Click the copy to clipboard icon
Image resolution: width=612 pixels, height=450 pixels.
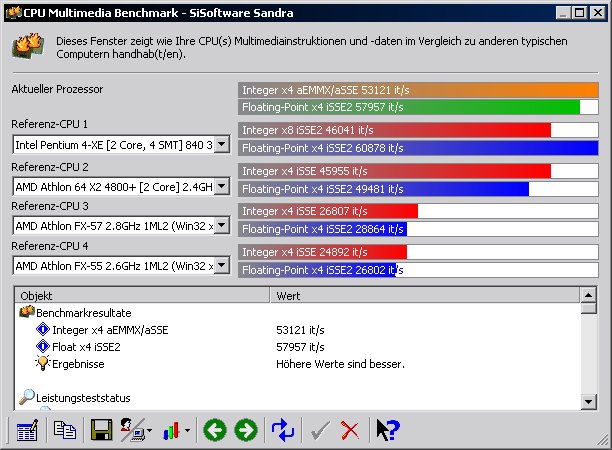[x=64, y=430]
